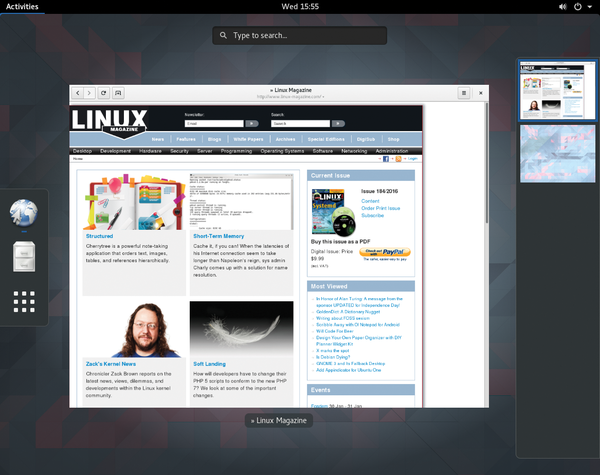The image size is (600, 475).
Task: Click the Facebook icon on the page
Action: coord(386,159)
